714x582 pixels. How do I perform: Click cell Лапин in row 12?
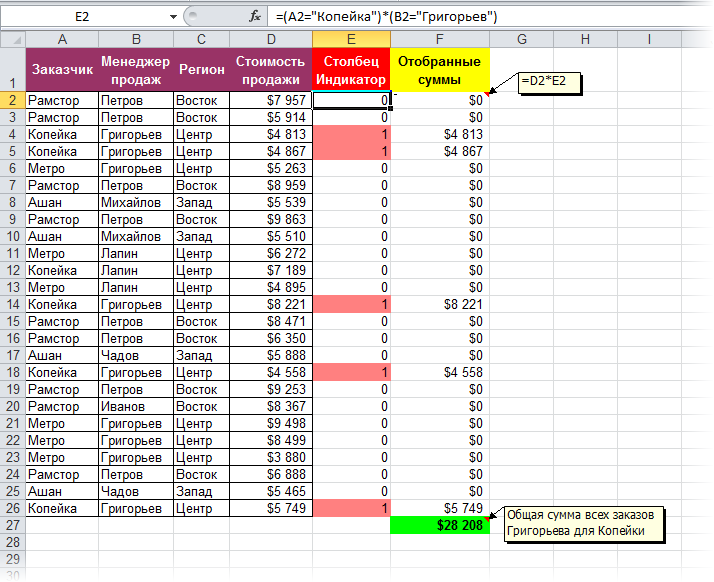[136, 271]
